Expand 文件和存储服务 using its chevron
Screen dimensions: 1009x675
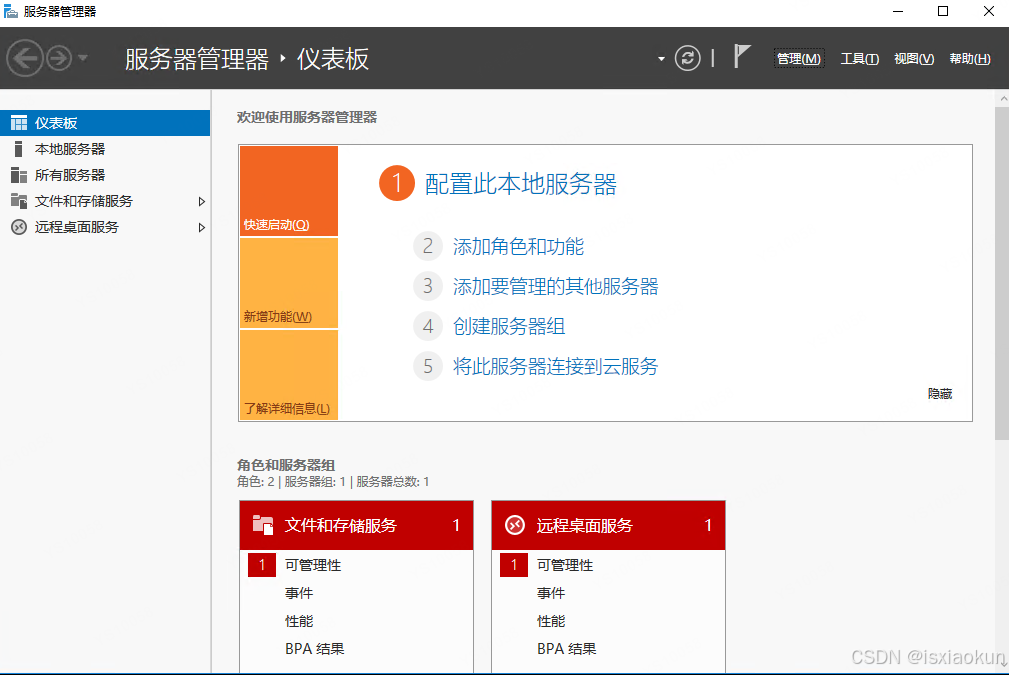203,200
